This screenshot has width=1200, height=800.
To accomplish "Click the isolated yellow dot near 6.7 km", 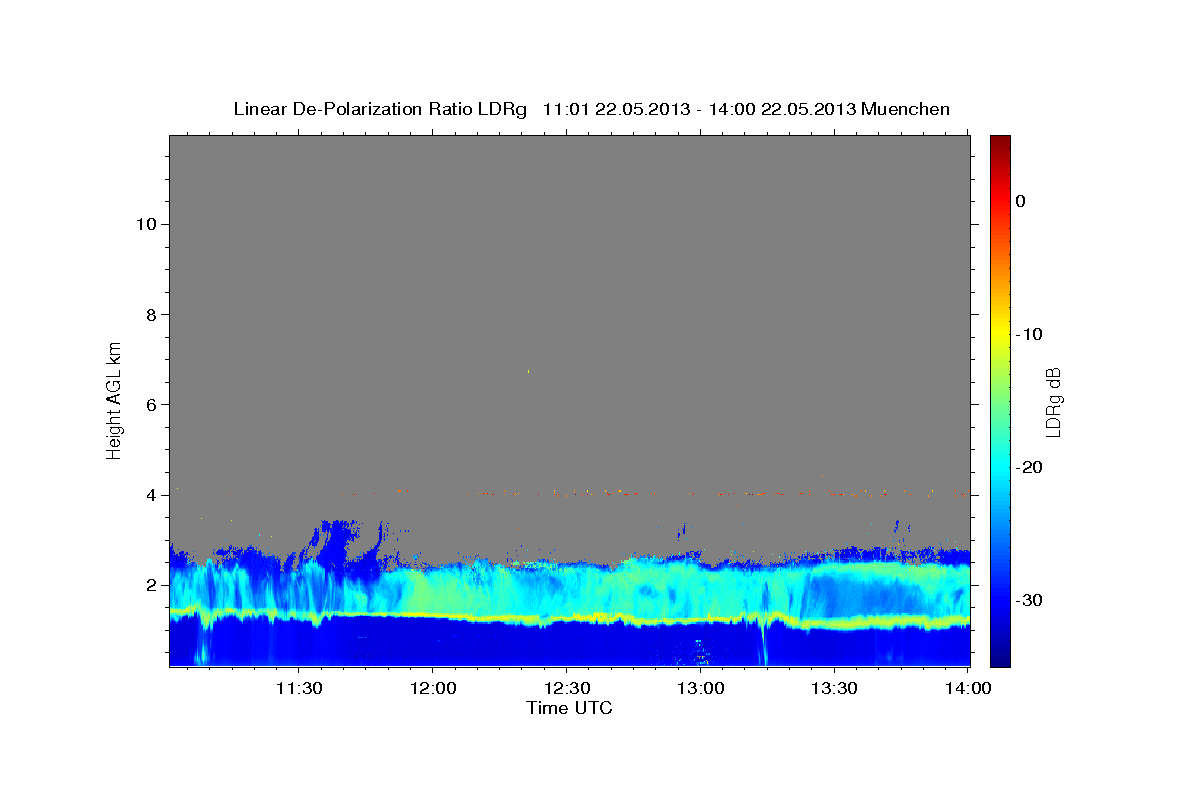I will click(528, 372).
